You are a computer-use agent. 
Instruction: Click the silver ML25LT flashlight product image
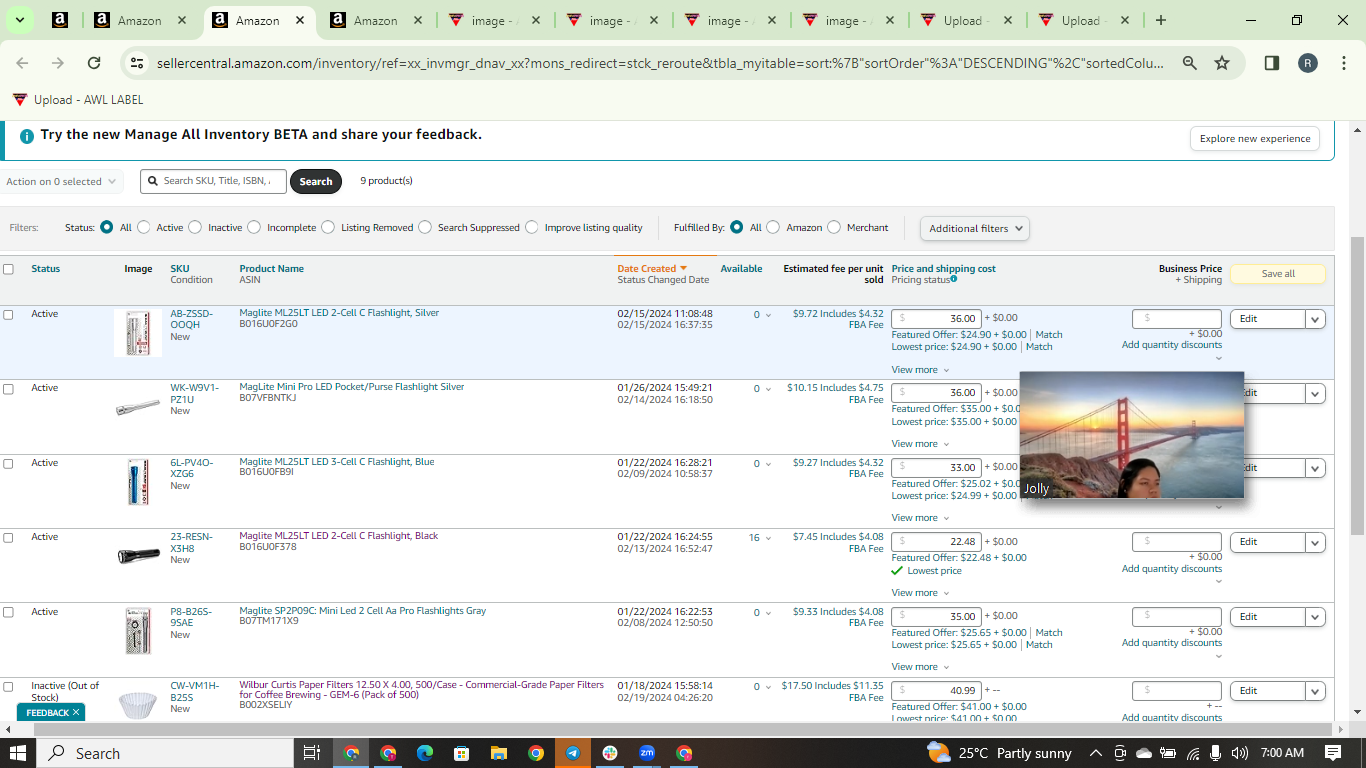click(x=138, y=333)
